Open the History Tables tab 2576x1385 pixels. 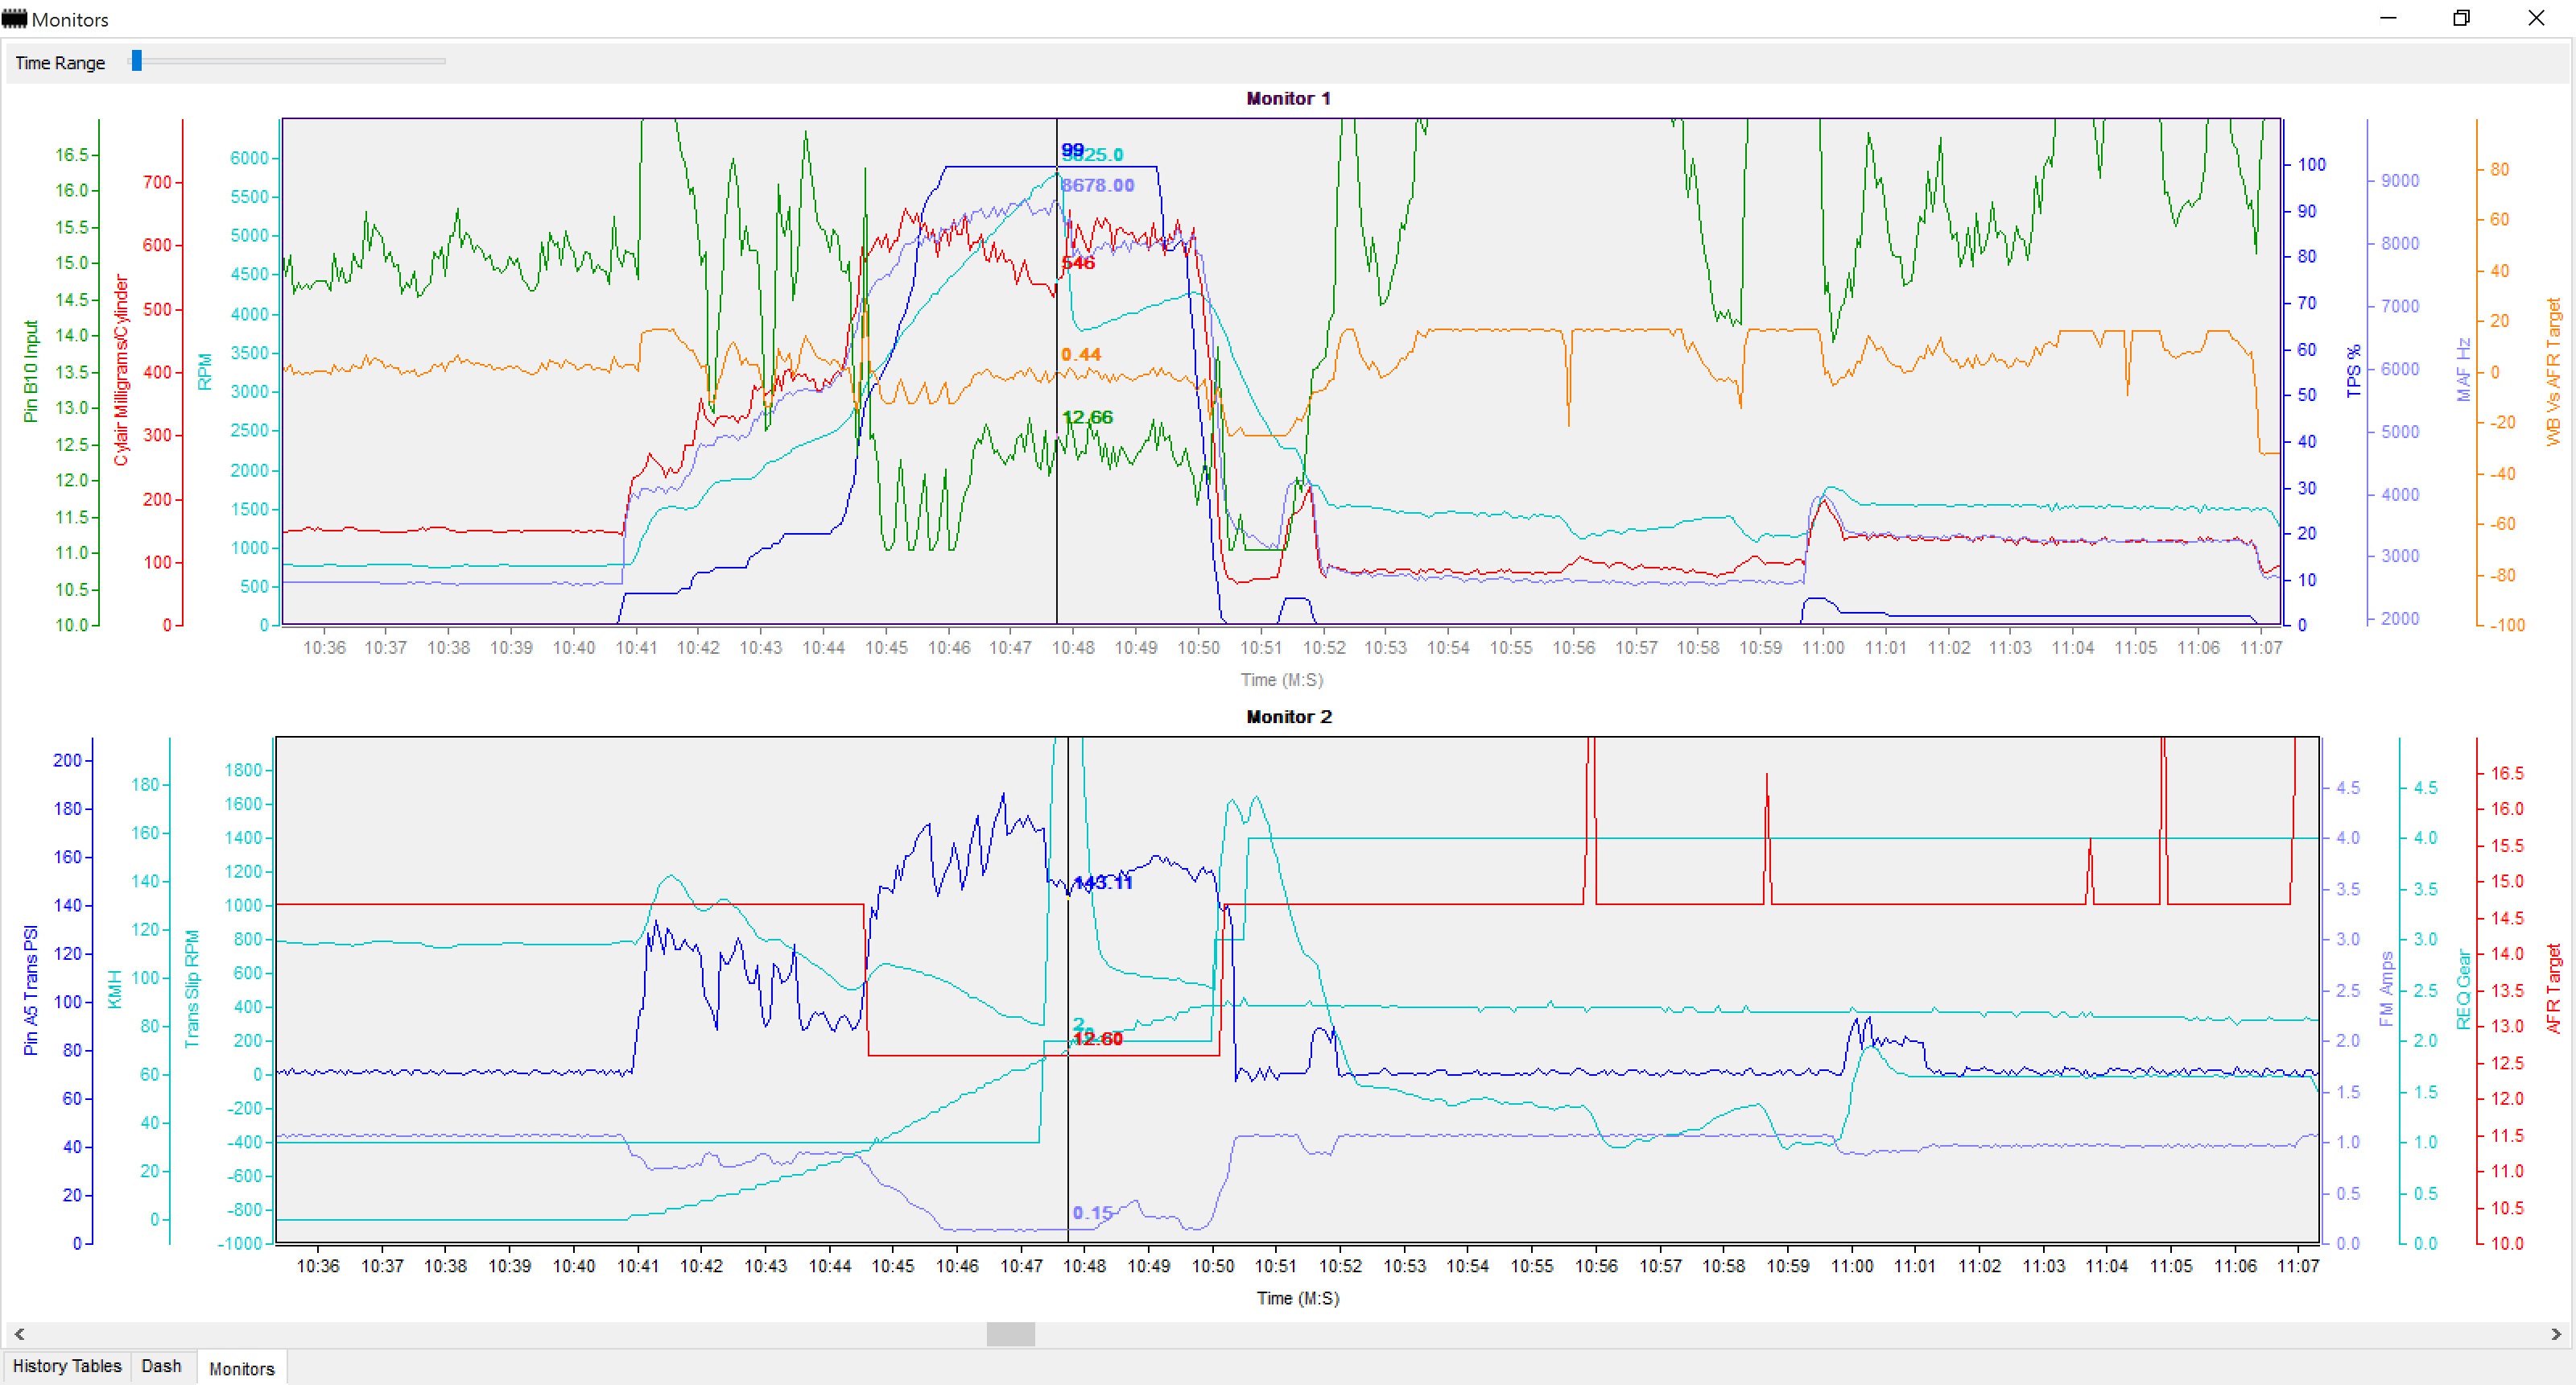pos(67,1366)
